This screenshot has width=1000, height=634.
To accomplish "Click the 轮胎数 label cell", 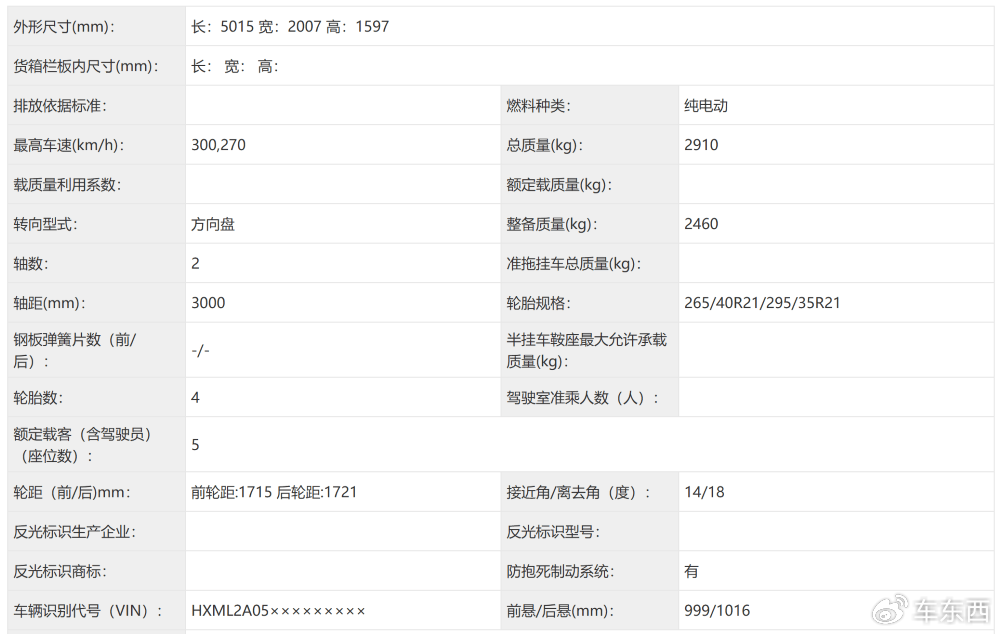I will coord(38,398).
